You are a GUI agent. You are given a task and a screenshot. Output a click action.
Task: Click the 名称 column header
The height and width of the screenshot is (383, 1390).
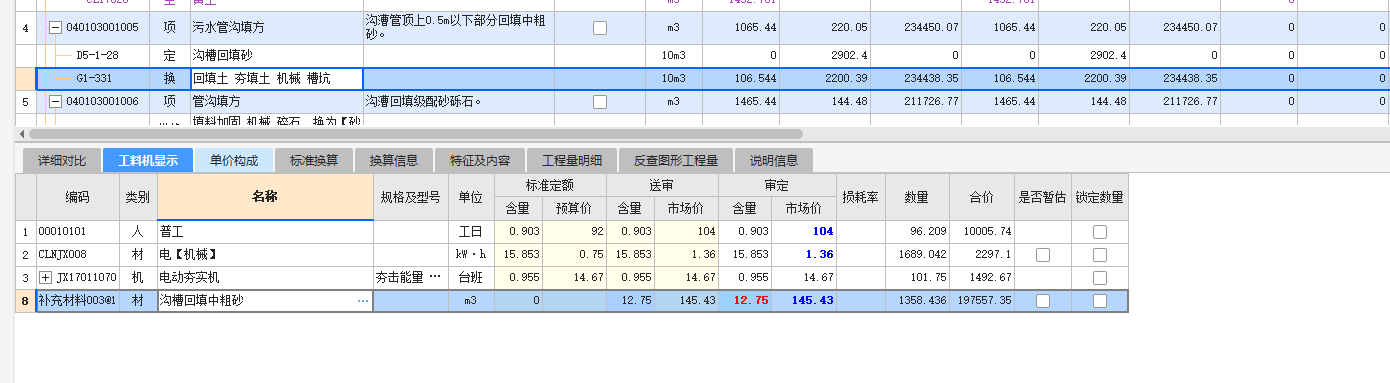pos(265,197)
